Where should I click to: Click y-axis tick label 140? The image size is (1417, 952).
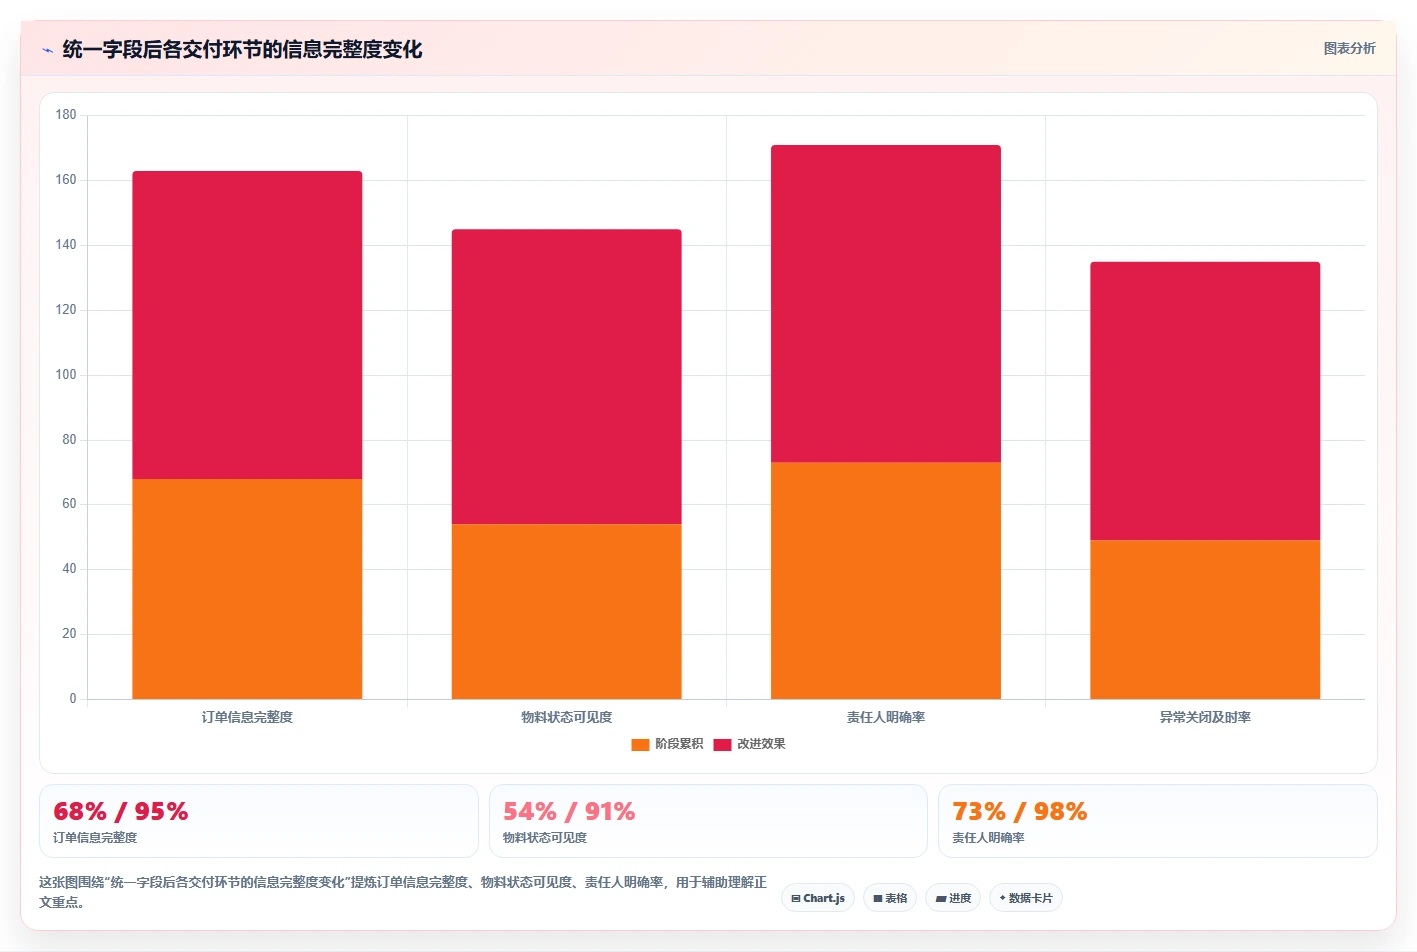click(66, 245)
